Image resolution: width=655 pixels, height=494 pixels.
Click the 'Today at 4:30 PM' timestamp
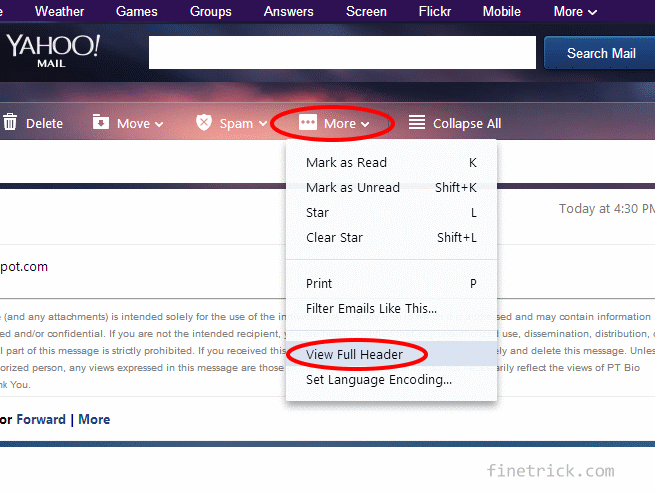pyautogui.click(x=607, y=208)
